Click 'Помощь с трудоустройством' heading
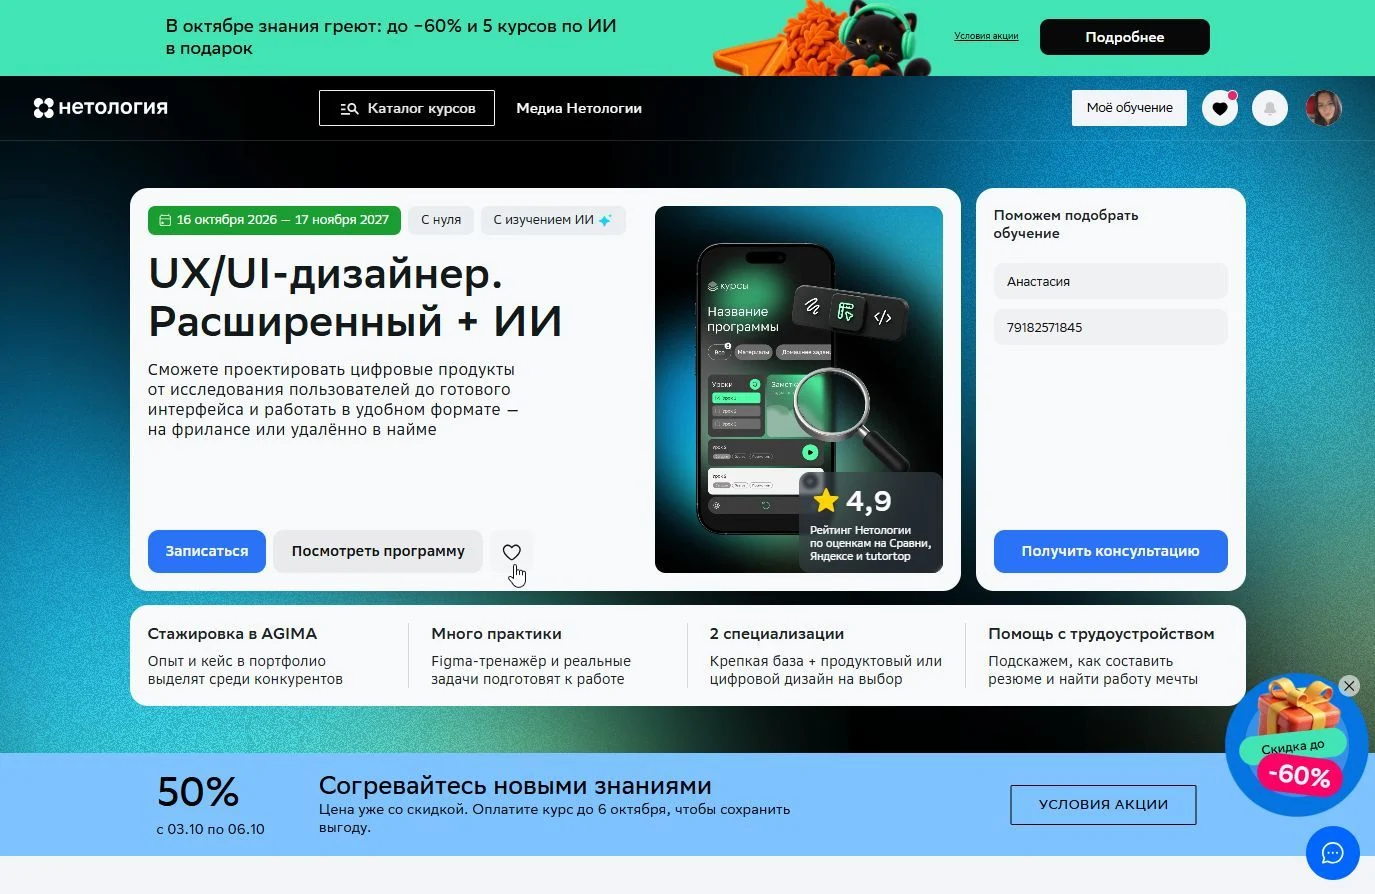 coord(1101,634)
